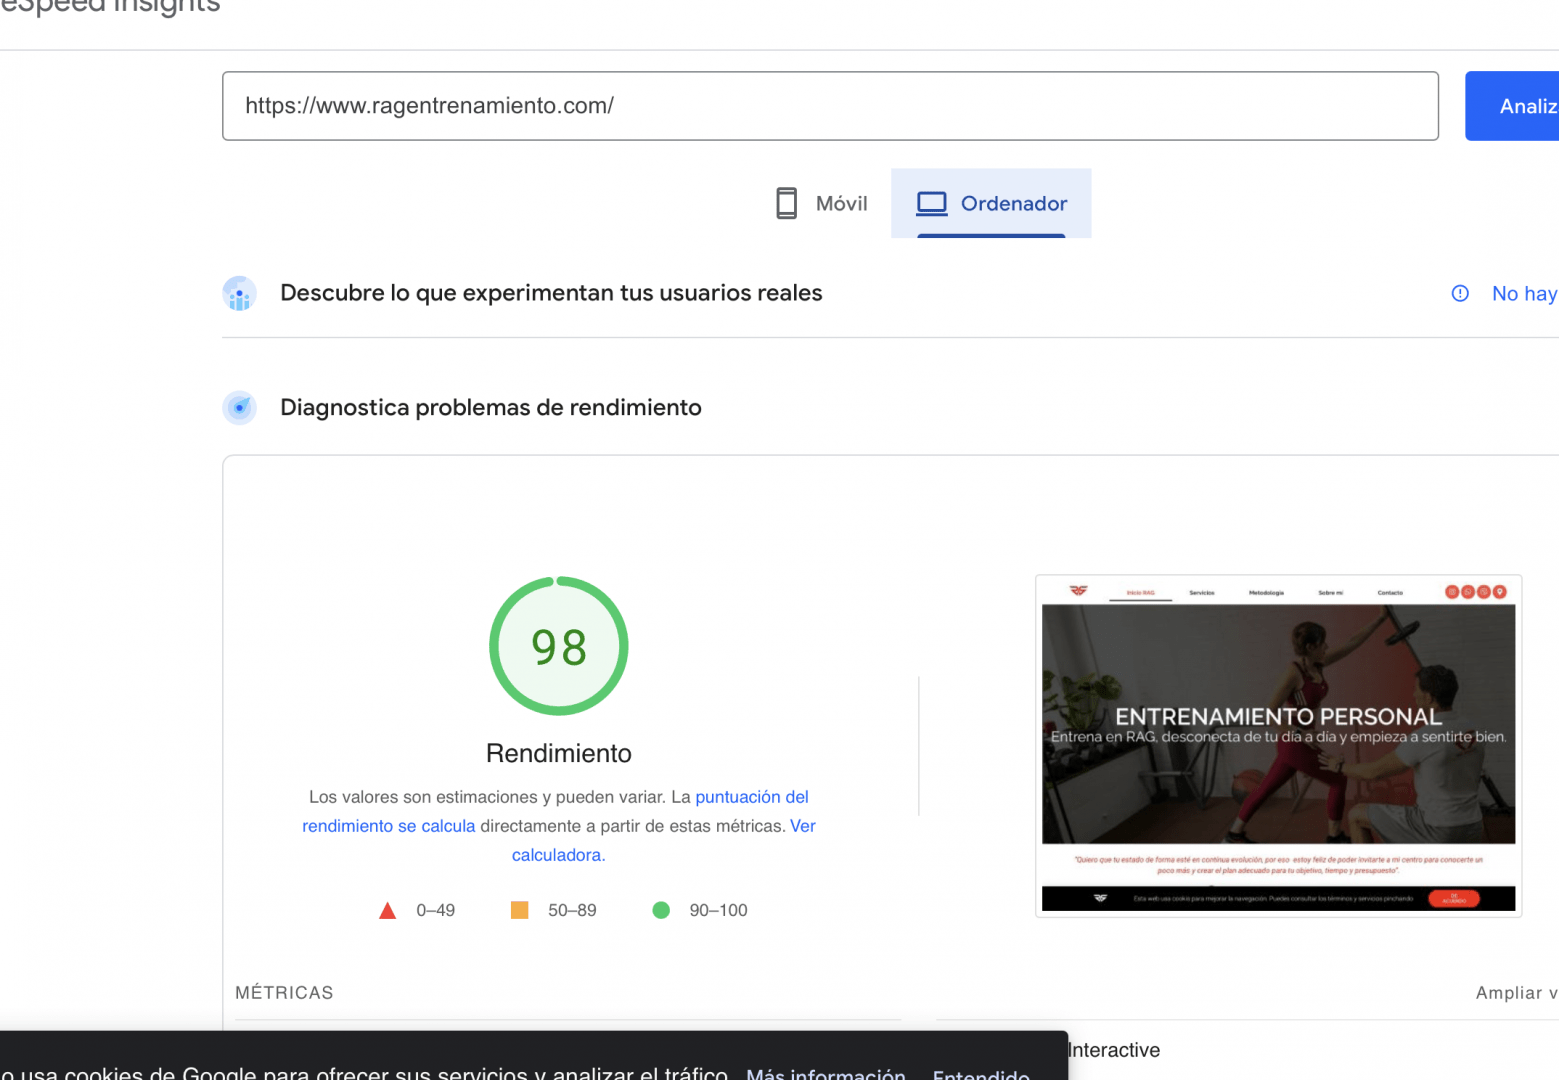This screenshot has height=1080, width=1559.
Task: Click 'Ampliar' view toggle next to Métricas
Action: click(x=1516, y=993)
